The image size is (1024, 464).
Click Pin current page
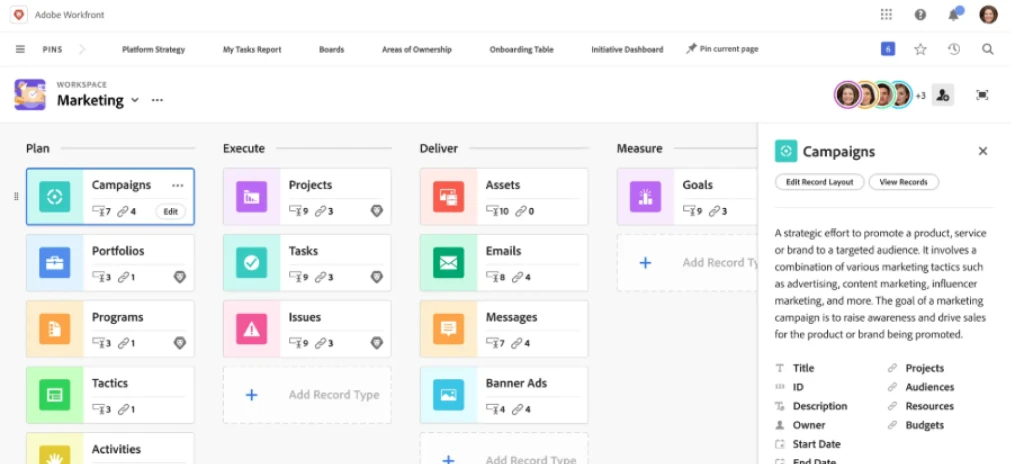[x=722, y=49]
